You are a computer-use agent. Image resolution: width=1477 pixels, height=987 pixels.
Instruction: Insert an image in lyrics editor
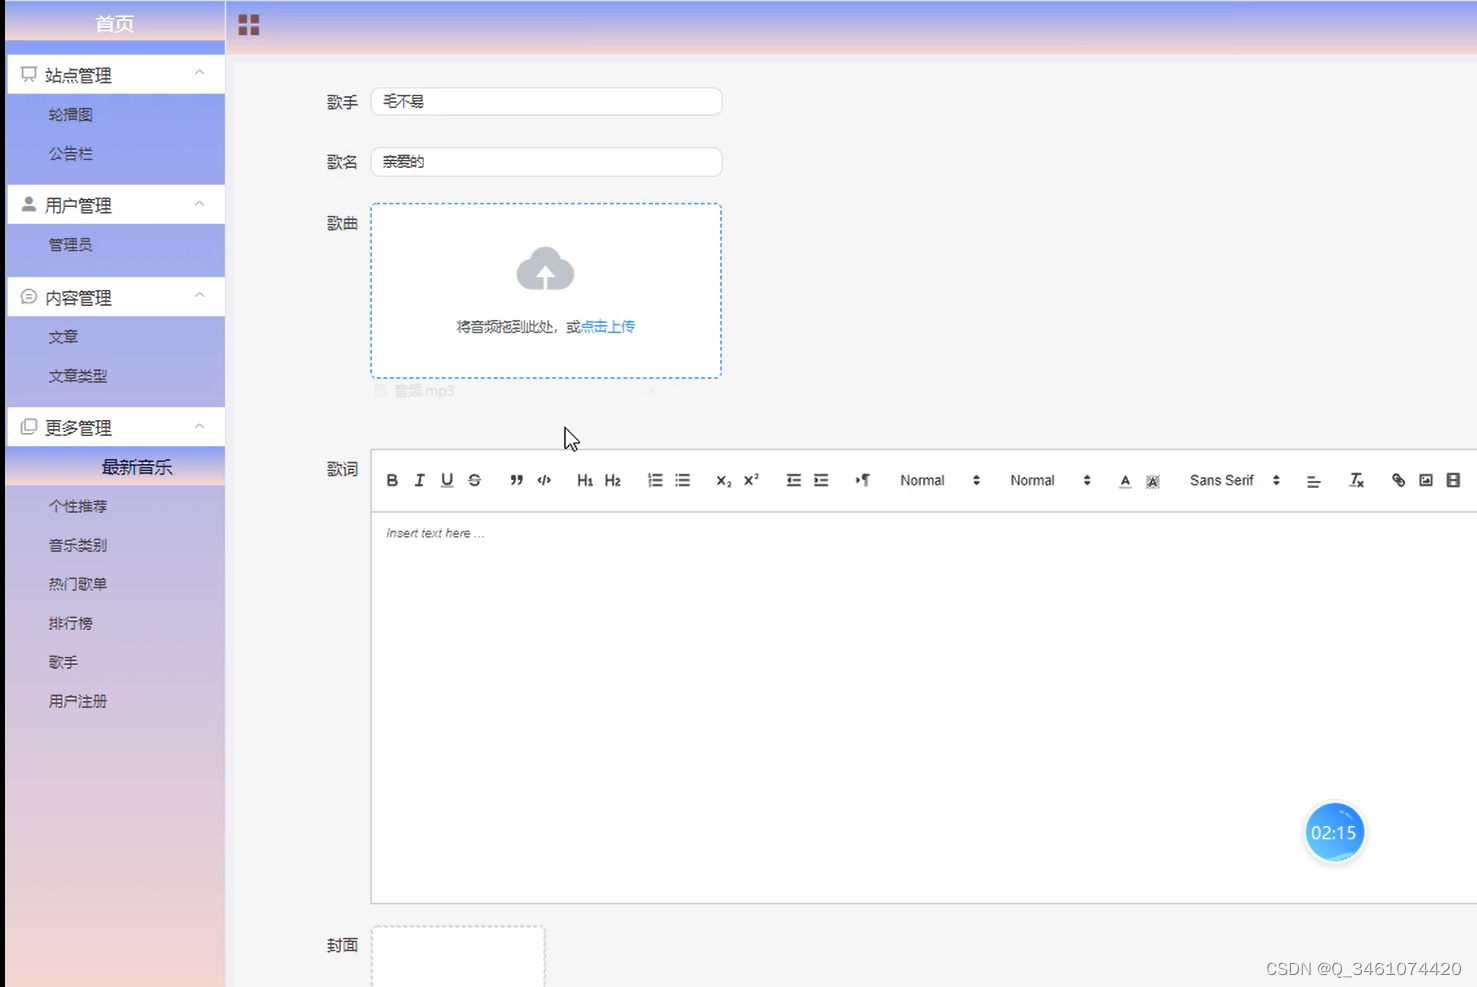(1426, 481)
